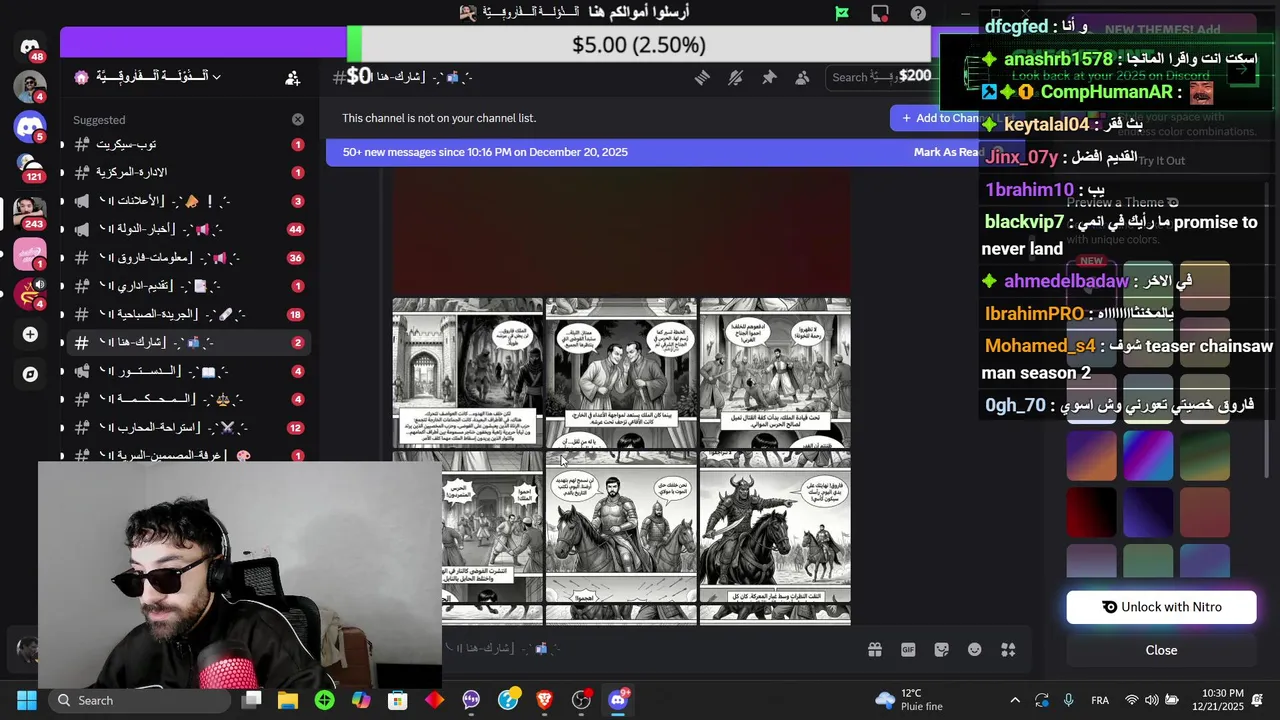
Task: Open Threads icon in channel header
Action: point(702,77)
